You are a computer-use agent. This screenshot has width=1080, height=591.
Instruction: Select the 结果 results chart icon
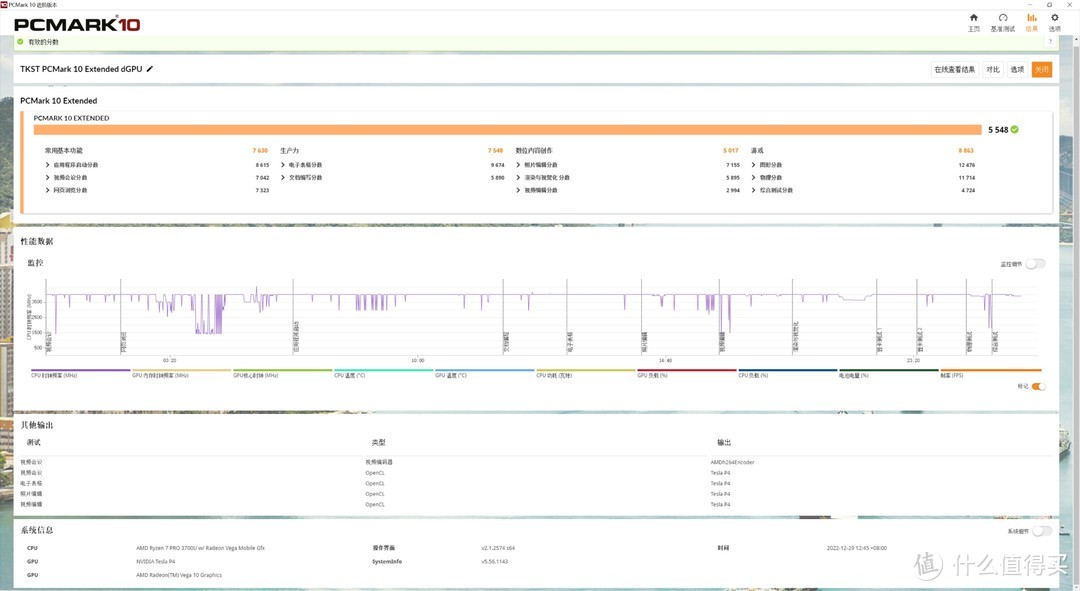pyautogui.click(x=1032, y=22)
